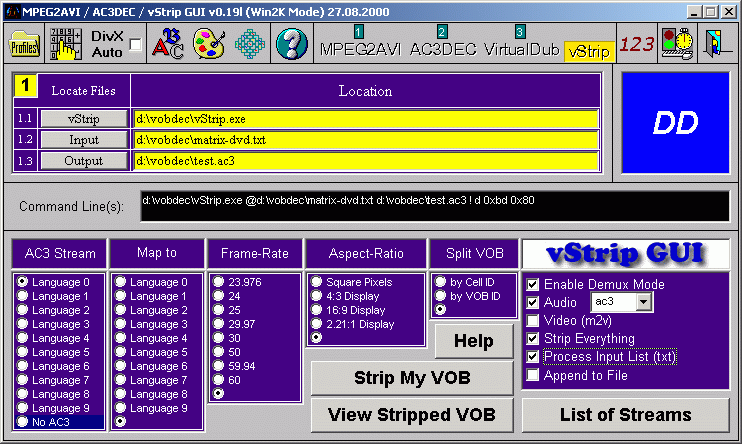
Task: Click the Input locate file button
Action: tap(84, 140)
